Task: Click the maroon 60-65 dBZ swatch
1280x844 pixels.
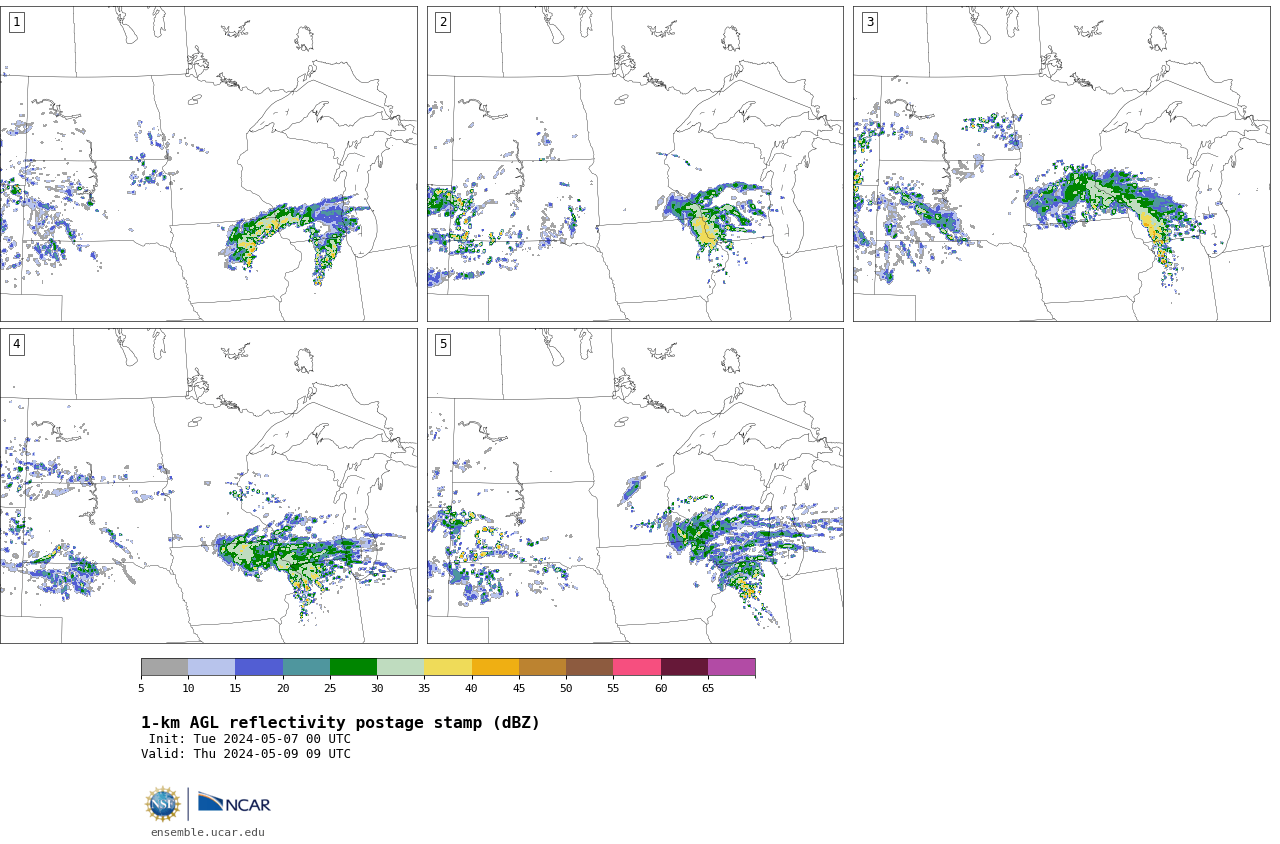Action: pos(684,667)
